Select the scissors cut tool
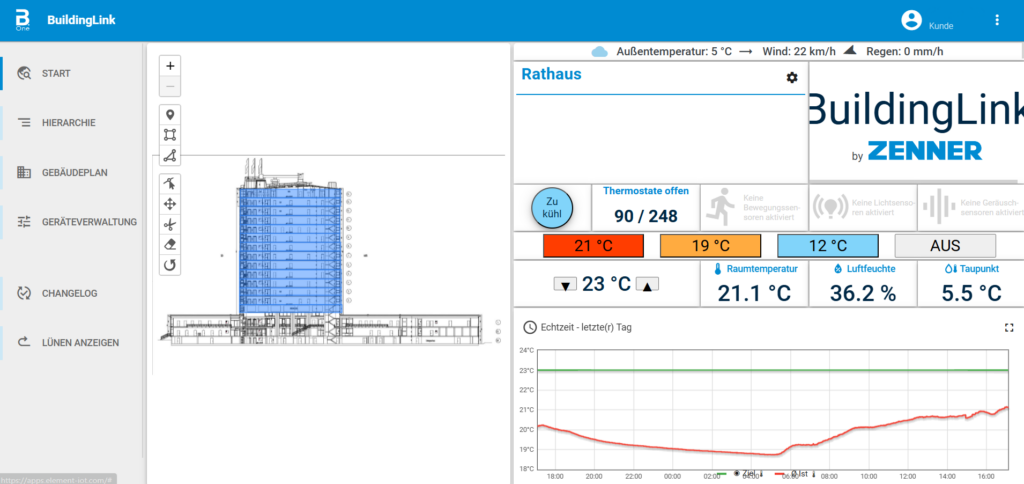 click(x=170, y=225)
